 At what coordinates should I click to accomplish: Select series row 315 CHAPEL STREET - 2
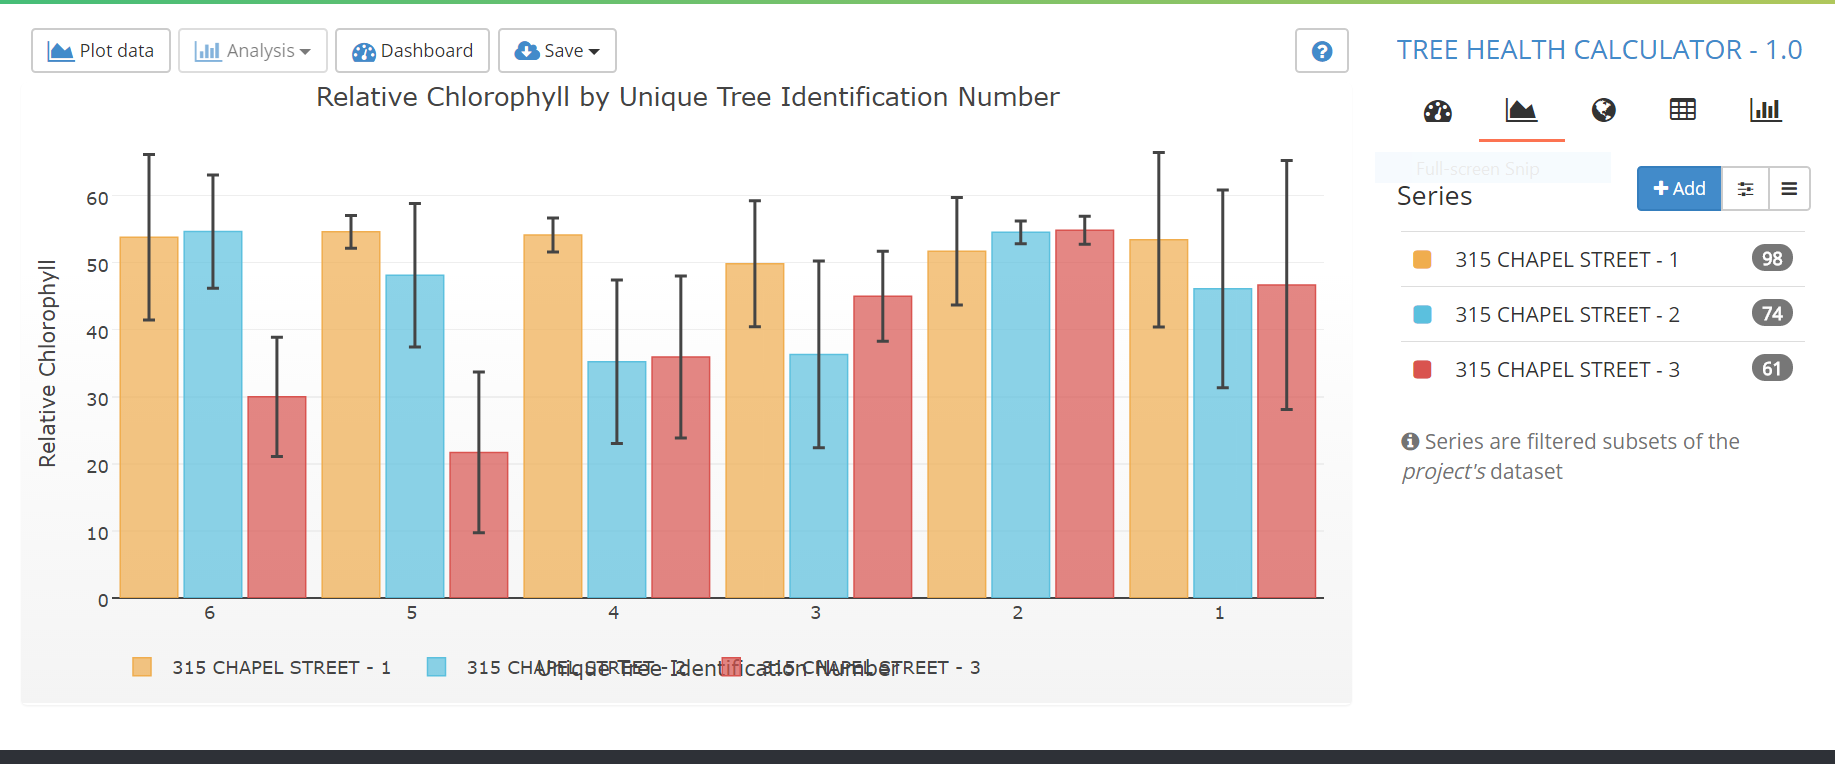pyautogui.click(x=1603, y=315)
